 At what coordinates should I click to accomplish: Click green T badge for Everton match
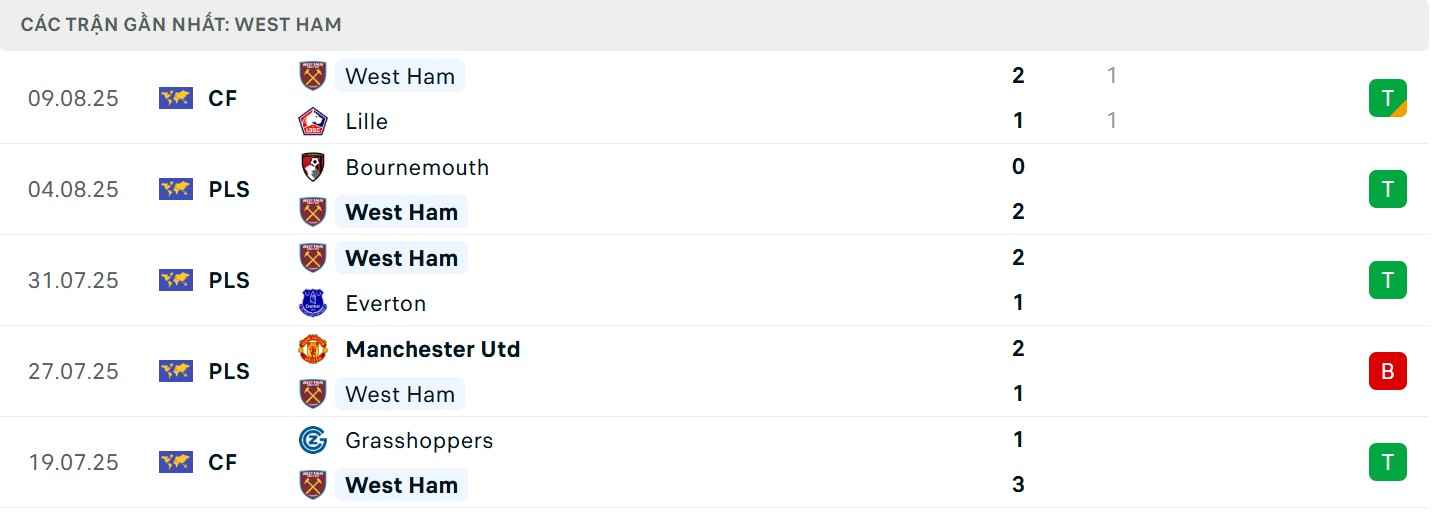[x=1387, y=280]
